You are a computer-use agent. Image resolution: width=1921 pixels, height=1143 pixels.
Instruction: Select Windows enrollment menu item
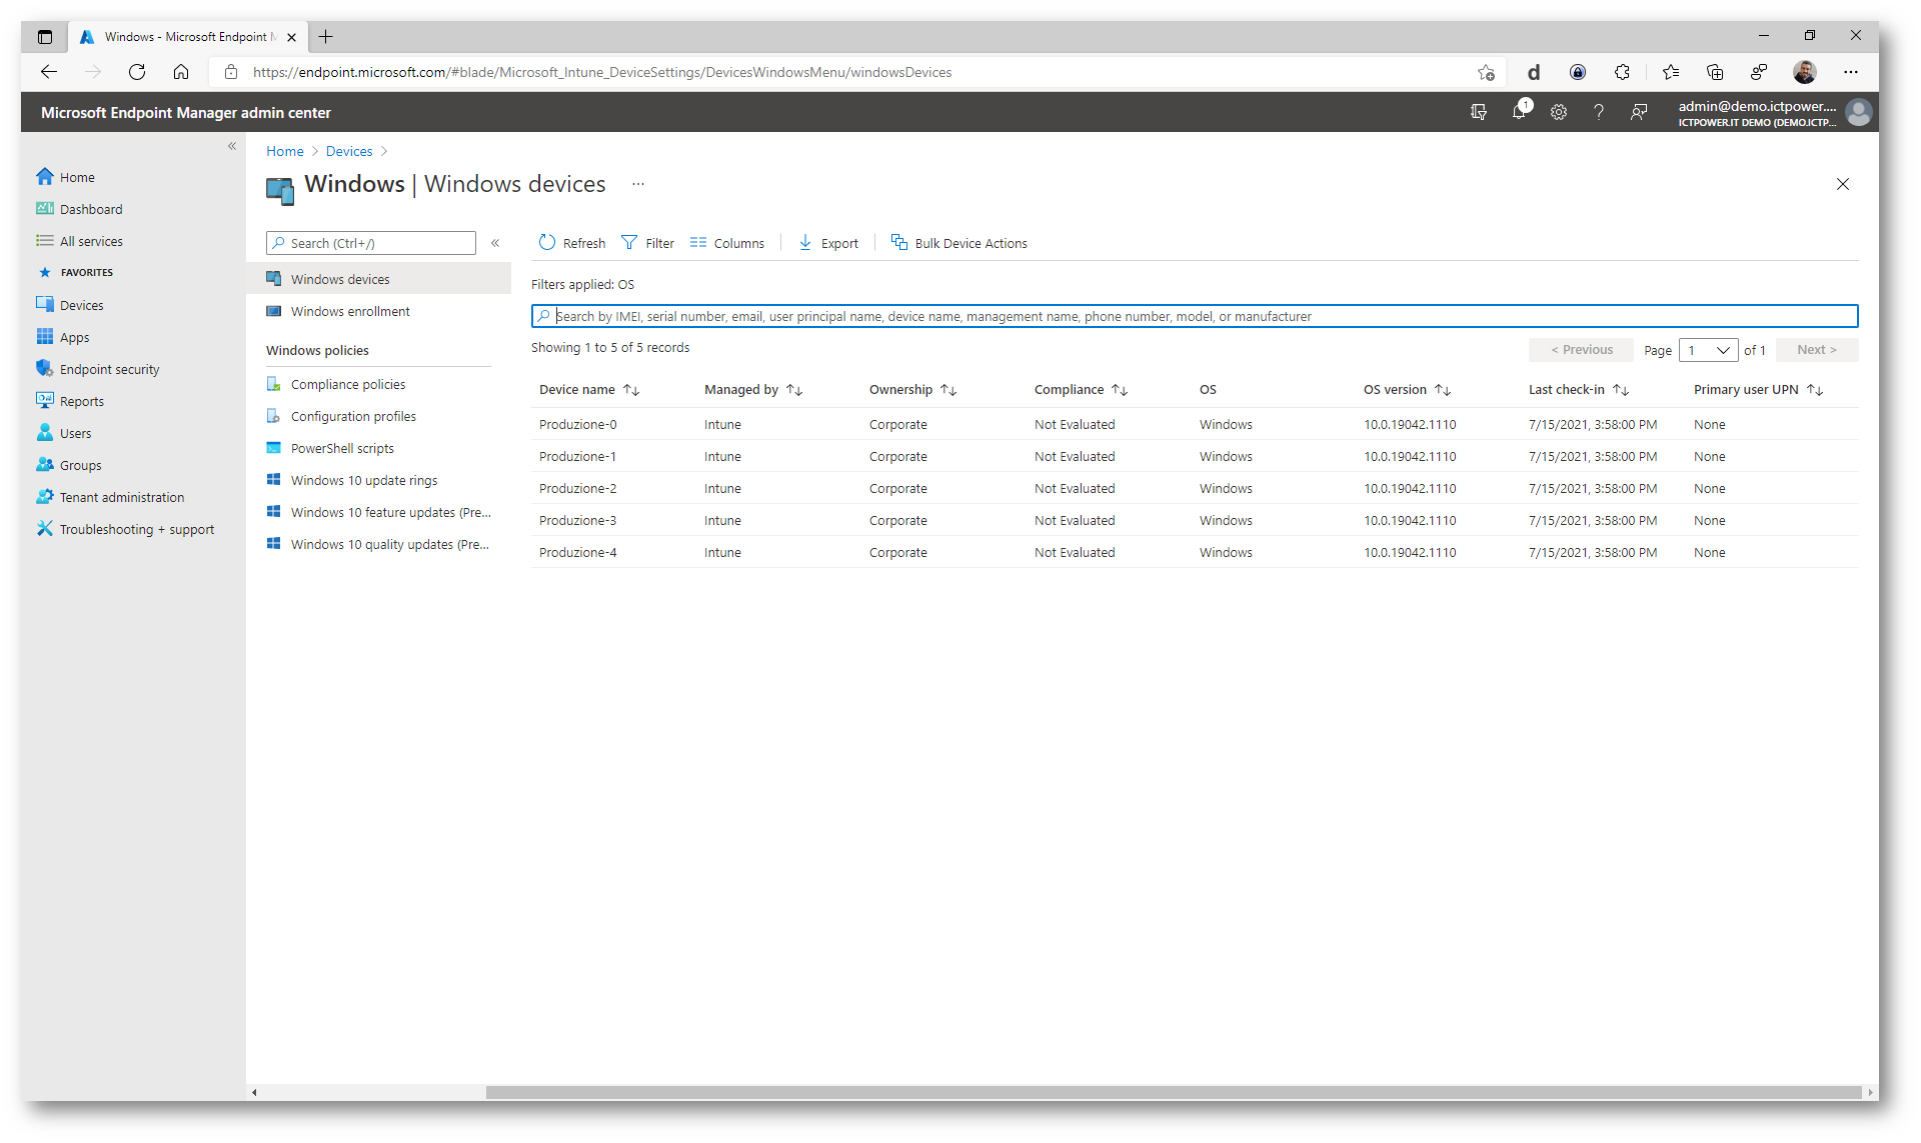coord(350,312)
